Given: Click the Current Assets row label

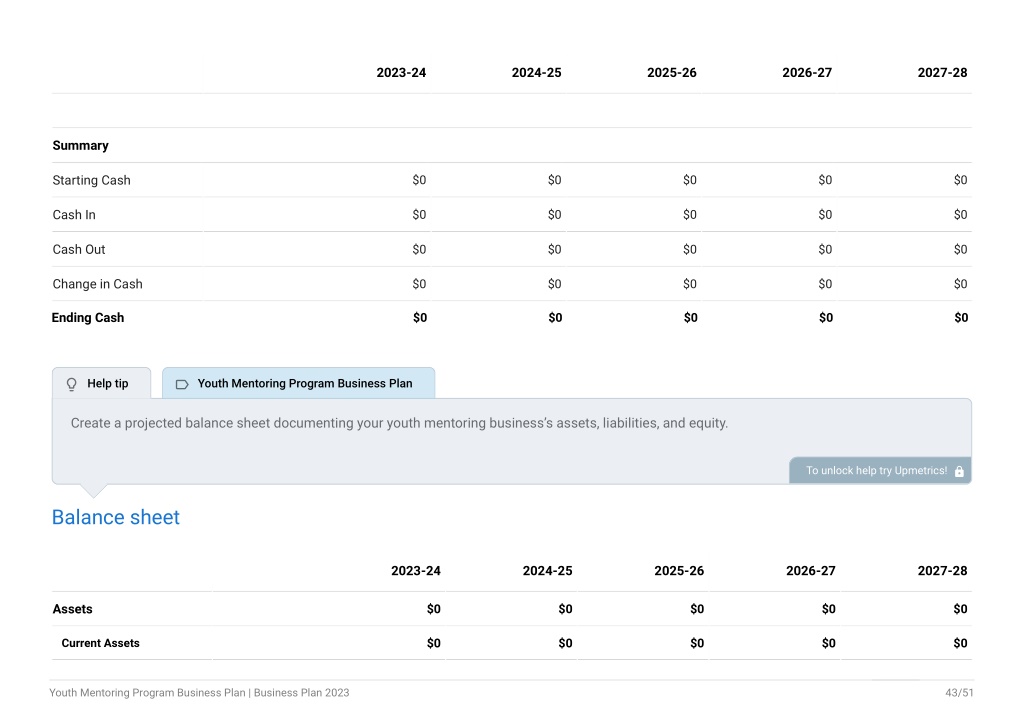Looking at the screenshot, I should click(x=101, y=643).
